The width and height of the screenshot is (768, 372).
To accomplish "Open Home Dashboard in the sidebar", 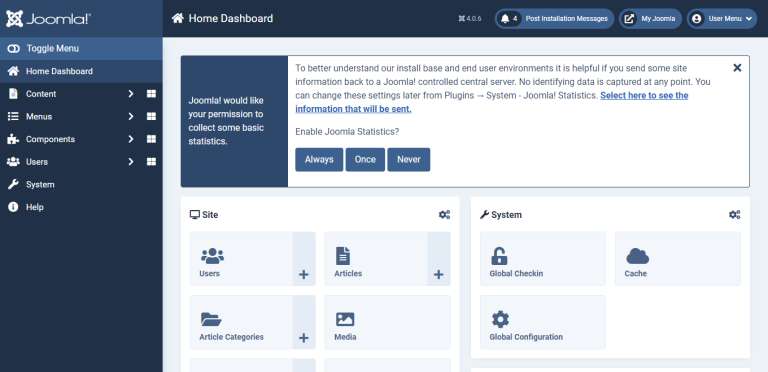I will pos(81,71).
